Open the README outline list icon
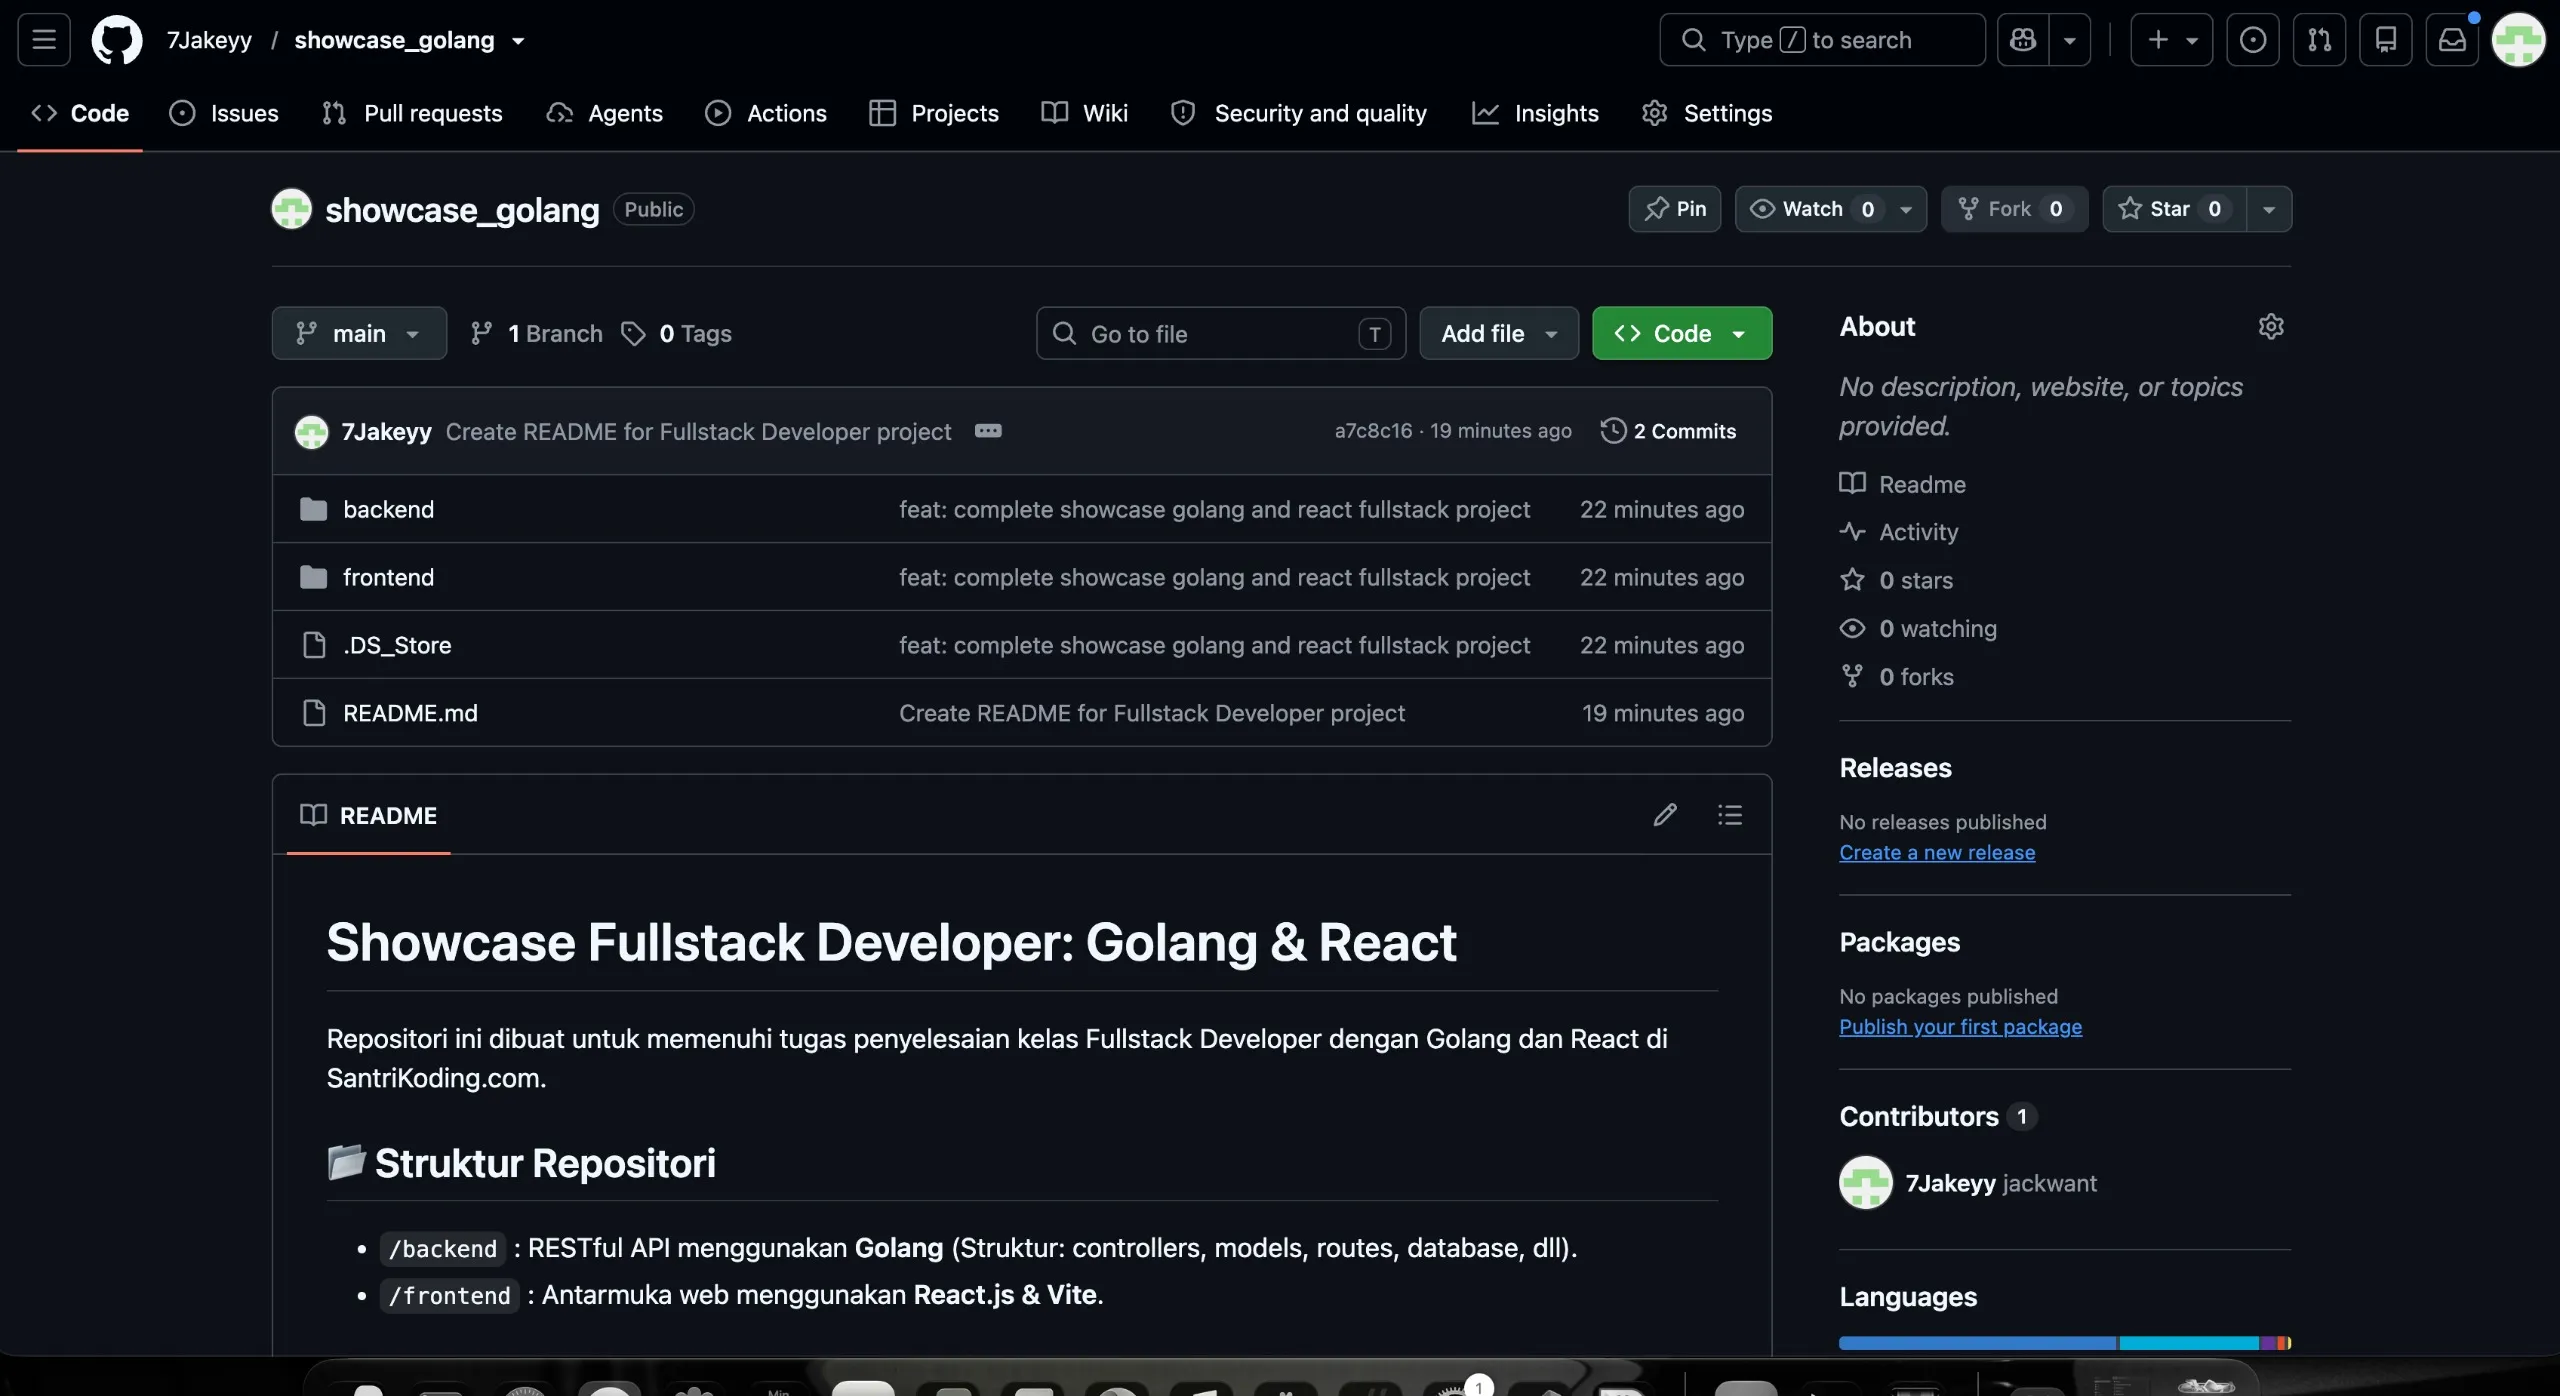 [1730, 815]
